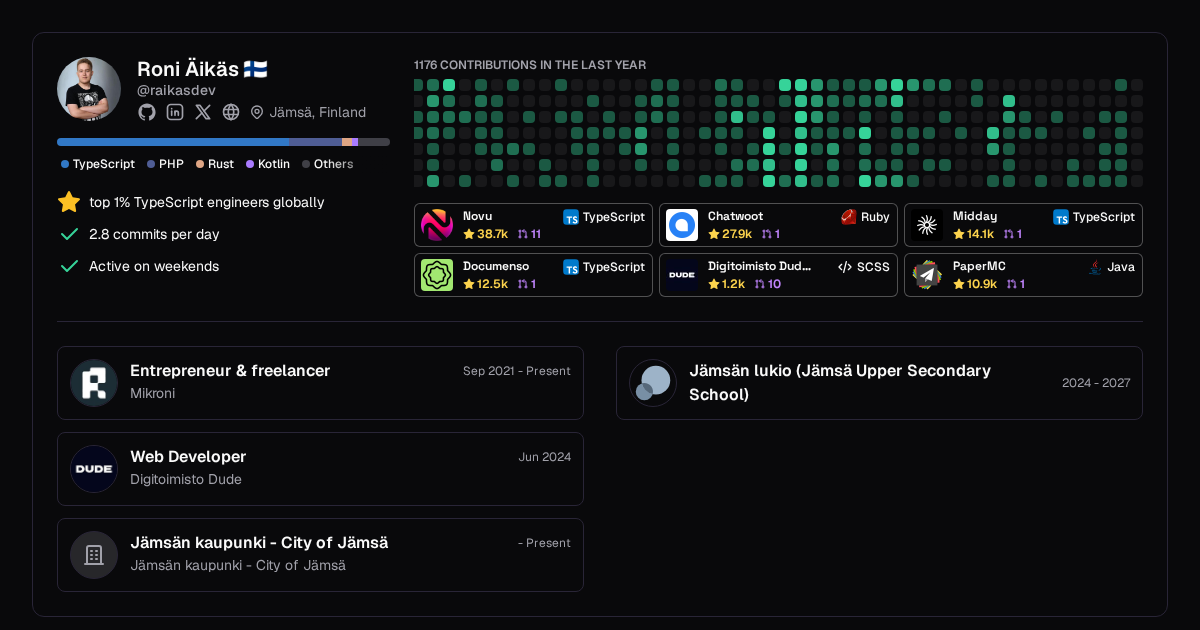The height and width of the screenshot is (630, 1200).
Task: Open the @raikasdev username link
Action: point(176,91)
